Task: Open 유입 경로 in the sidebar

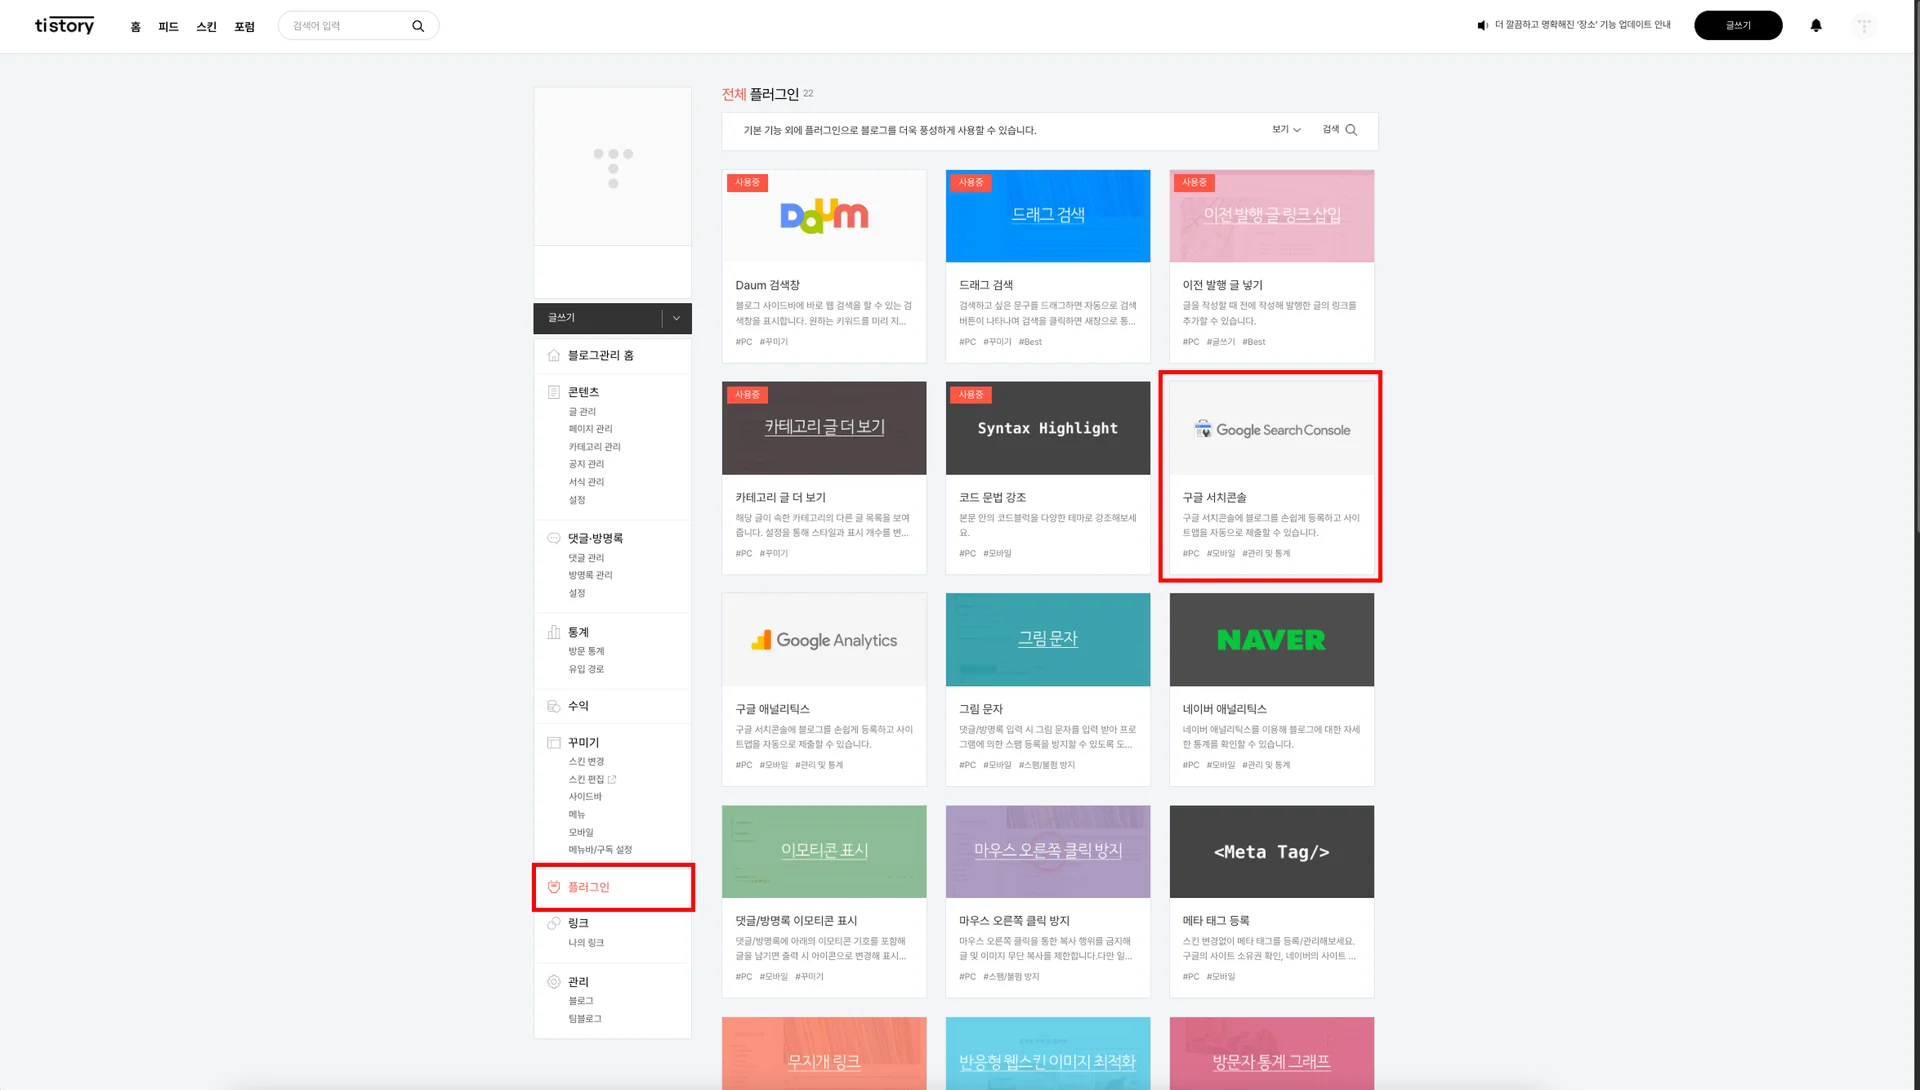Action: tap(586, 669)
